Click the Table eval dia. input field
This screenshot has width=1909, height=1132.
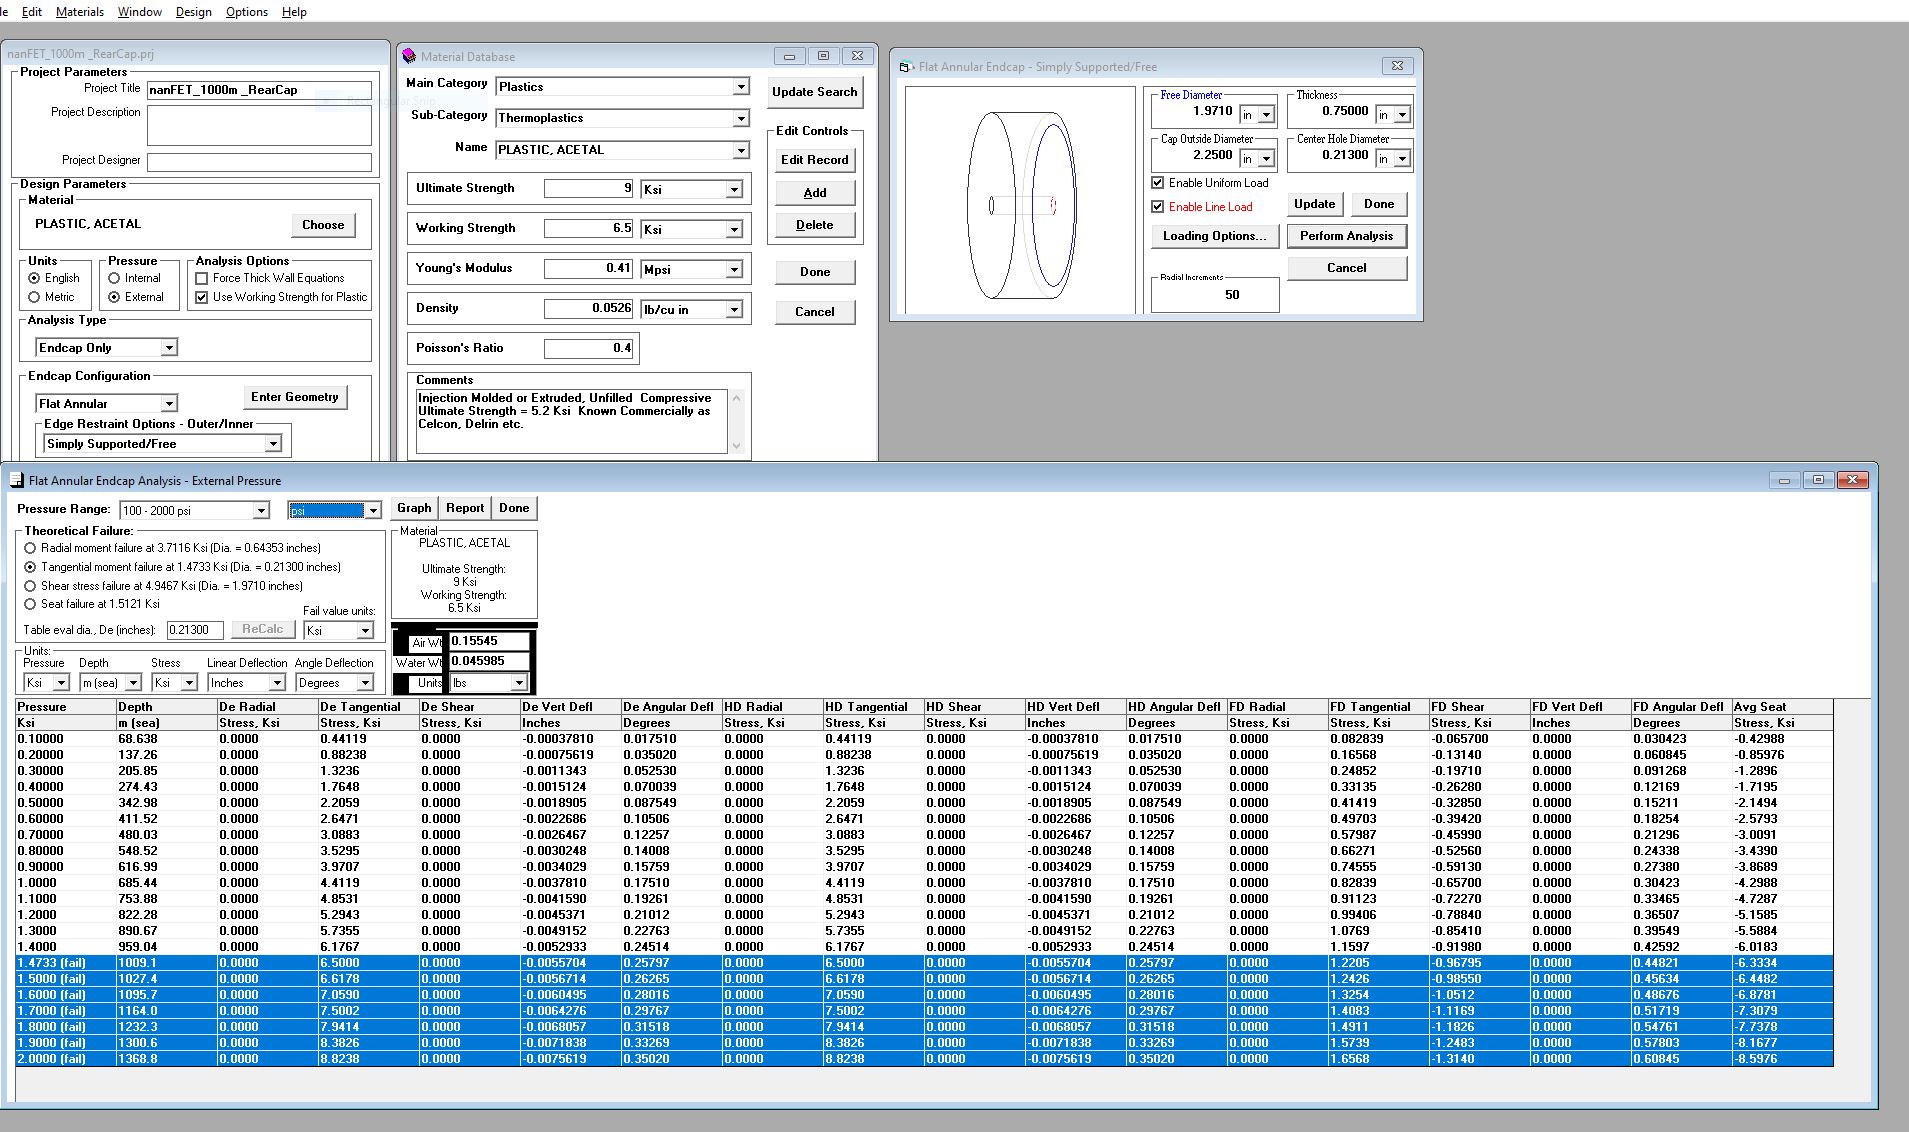click(195, 630)
